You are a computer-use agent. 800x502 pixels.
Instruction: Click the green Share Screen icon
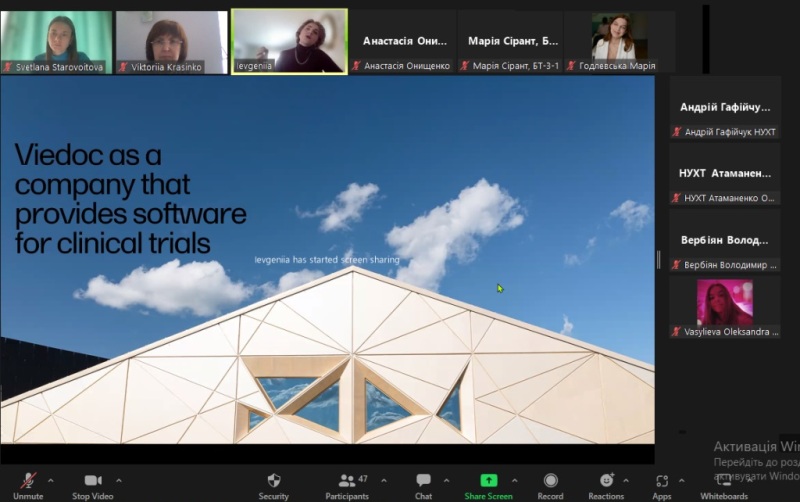click(488, 481)
